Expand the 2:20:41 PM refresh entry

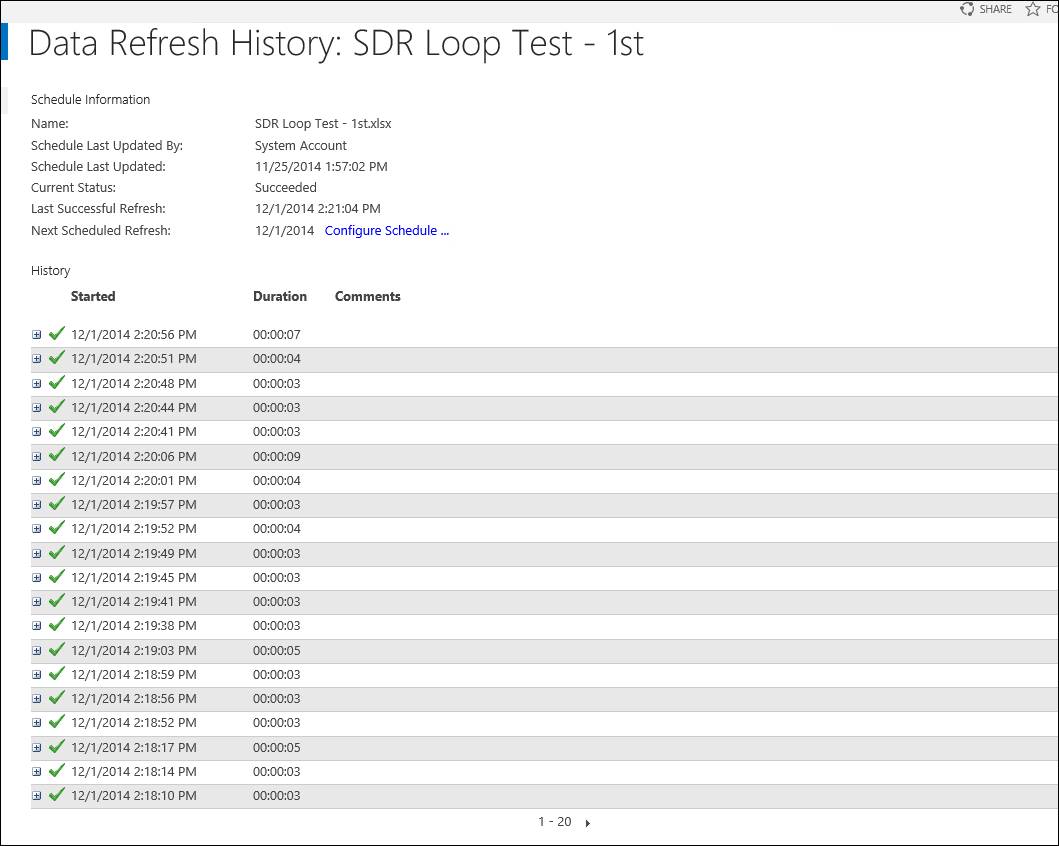tap(36, 432)
